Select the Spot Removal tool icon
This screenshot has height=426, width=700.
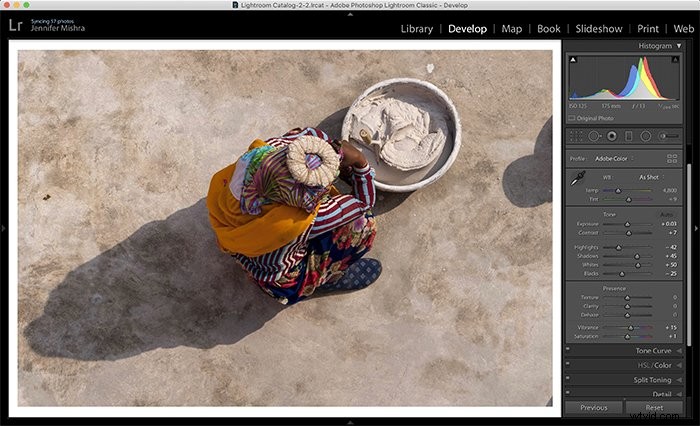594,136
